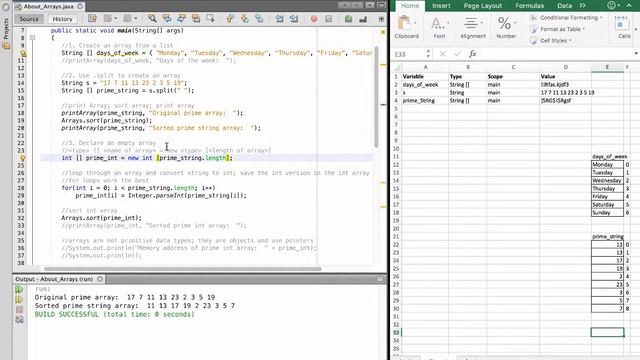Click the Find Previous Occurrence icon in the NetBeans toolbar
The image size is (640, 360).
[167, 19]
